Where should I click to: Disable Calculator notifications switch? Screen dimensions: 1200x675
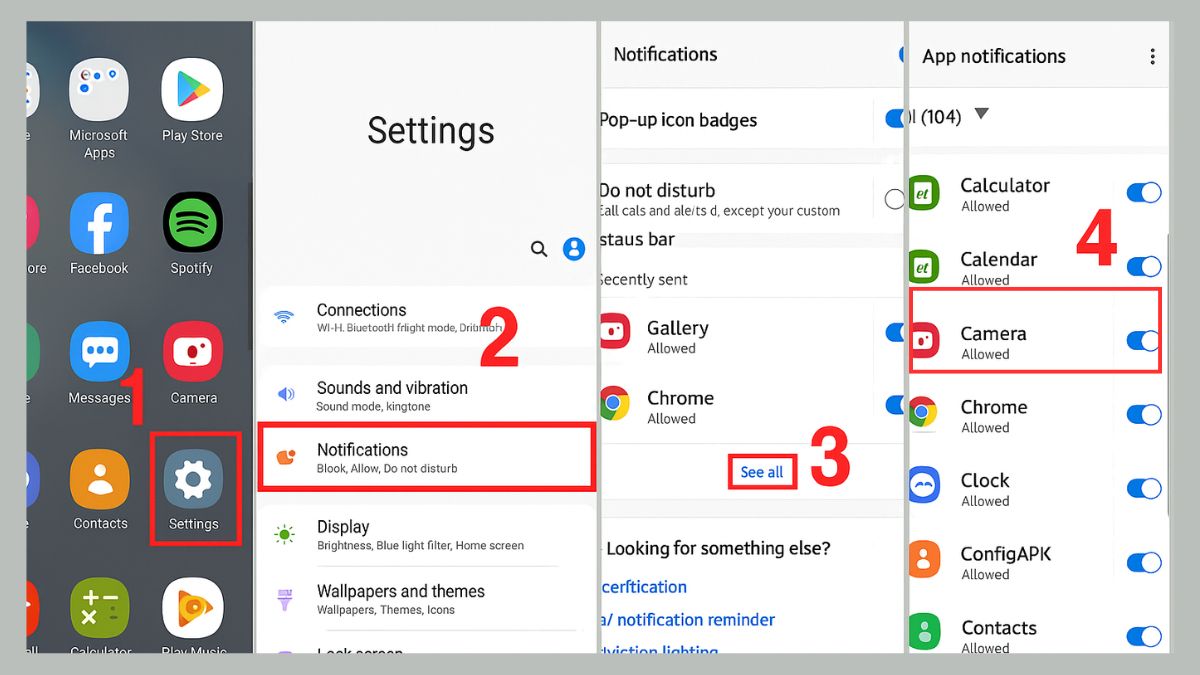point(1143,193)
